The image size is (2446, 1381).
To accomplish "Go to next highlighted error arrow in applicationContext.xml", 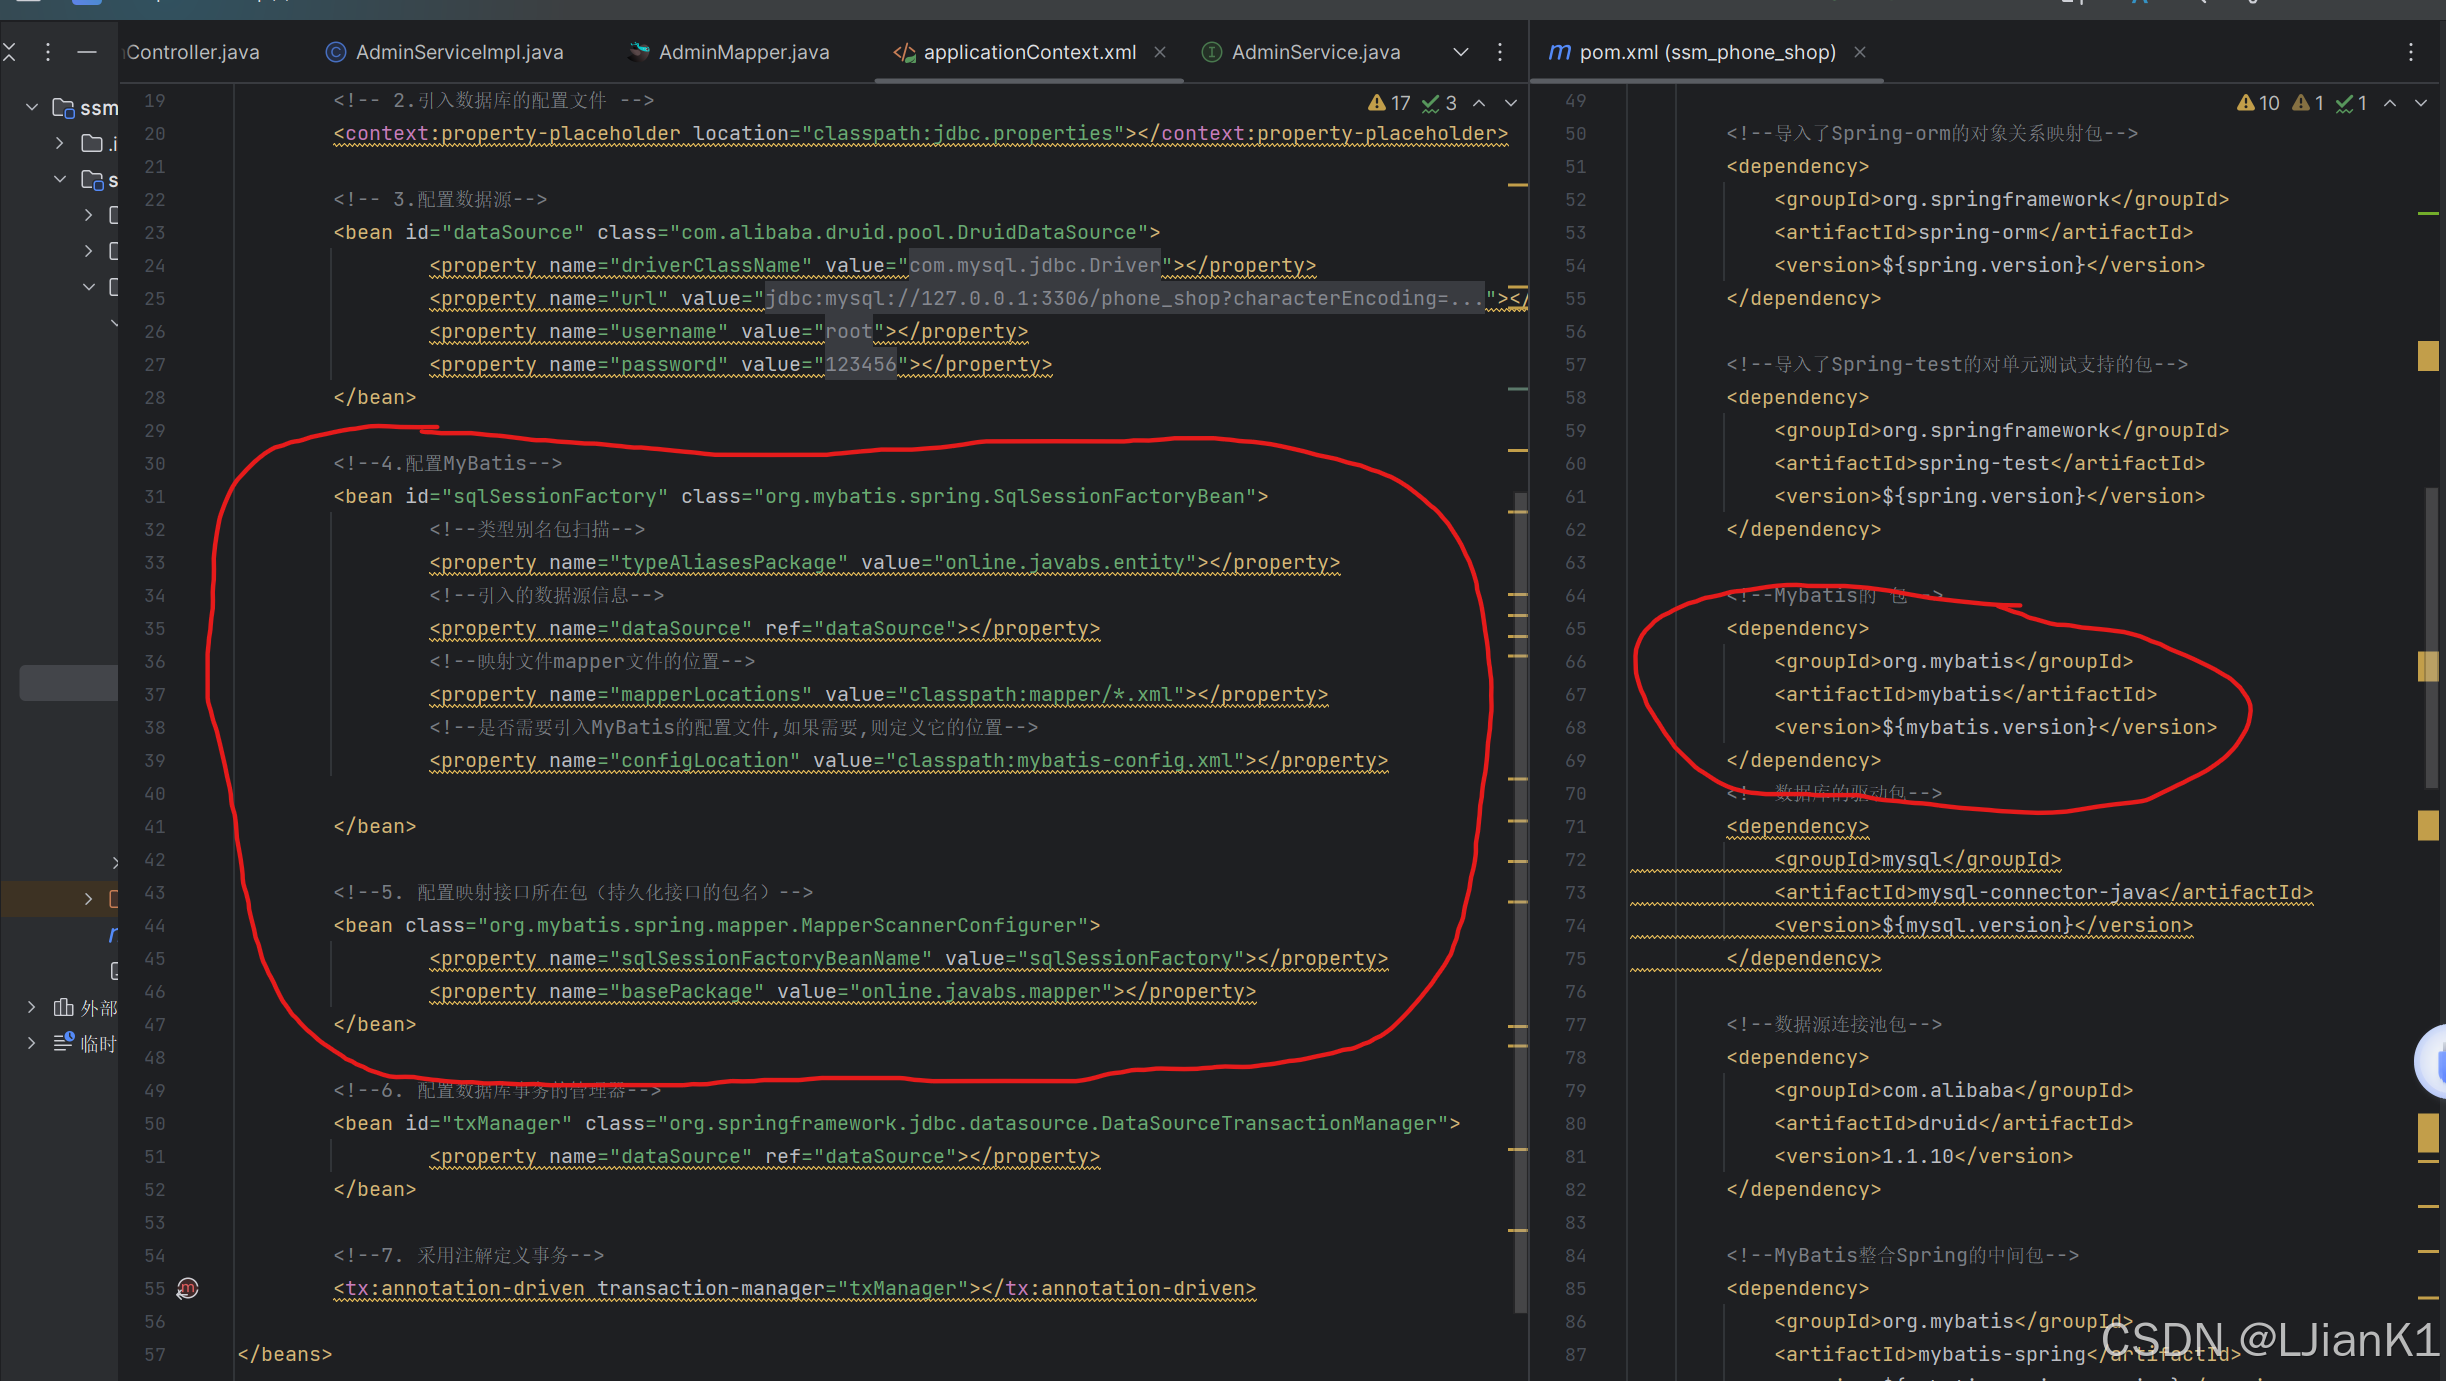I will [x=1511, y=103].
